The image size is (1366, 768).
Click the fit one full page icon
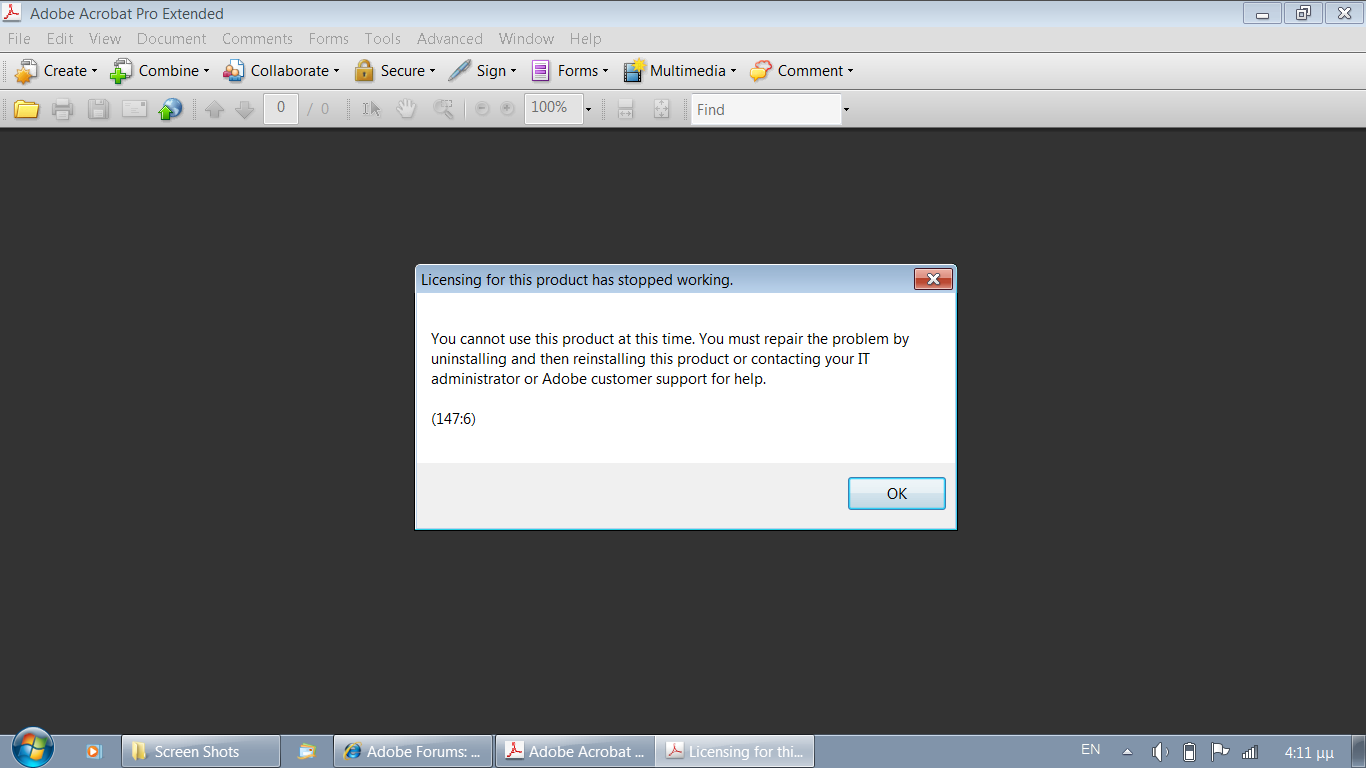click(661, 109)
